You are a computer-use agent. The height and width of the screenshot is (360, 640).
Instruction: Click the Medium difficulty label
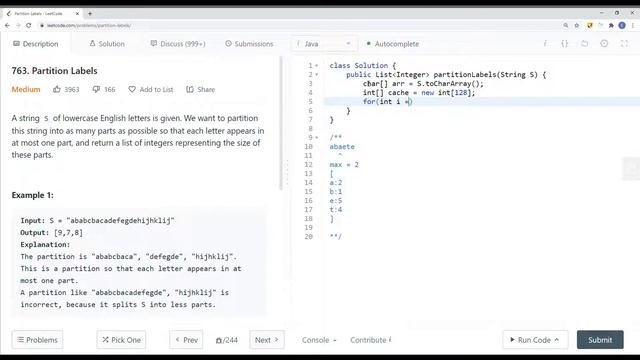[26, 89]
